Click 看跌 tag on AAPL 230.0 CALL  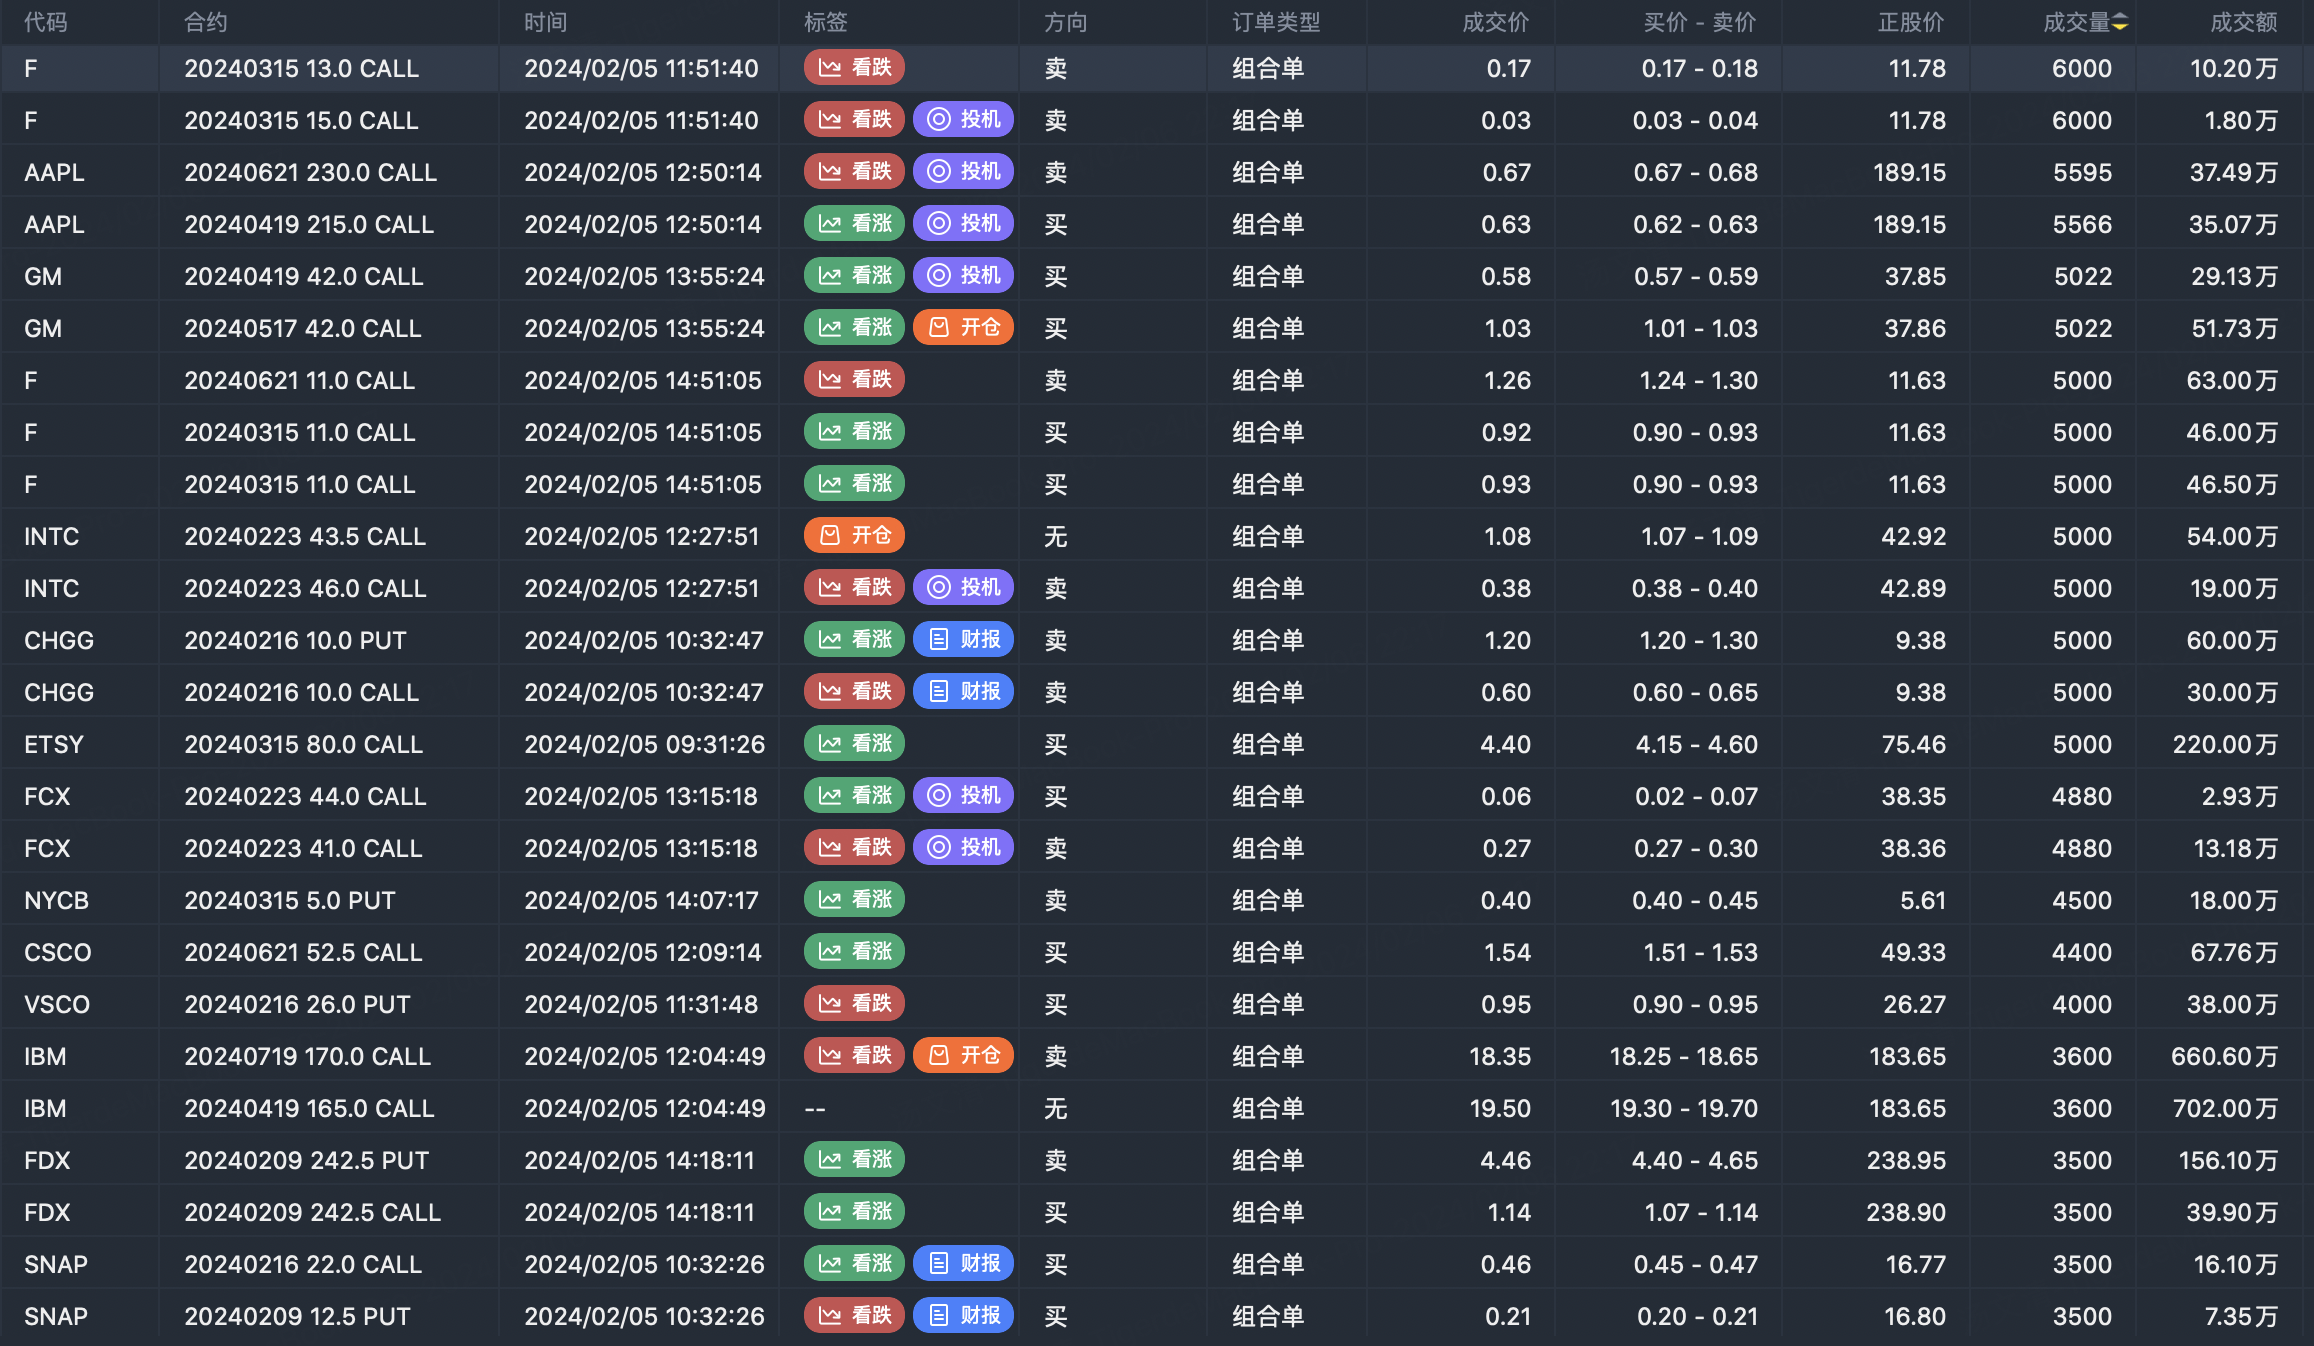(854, 172)
